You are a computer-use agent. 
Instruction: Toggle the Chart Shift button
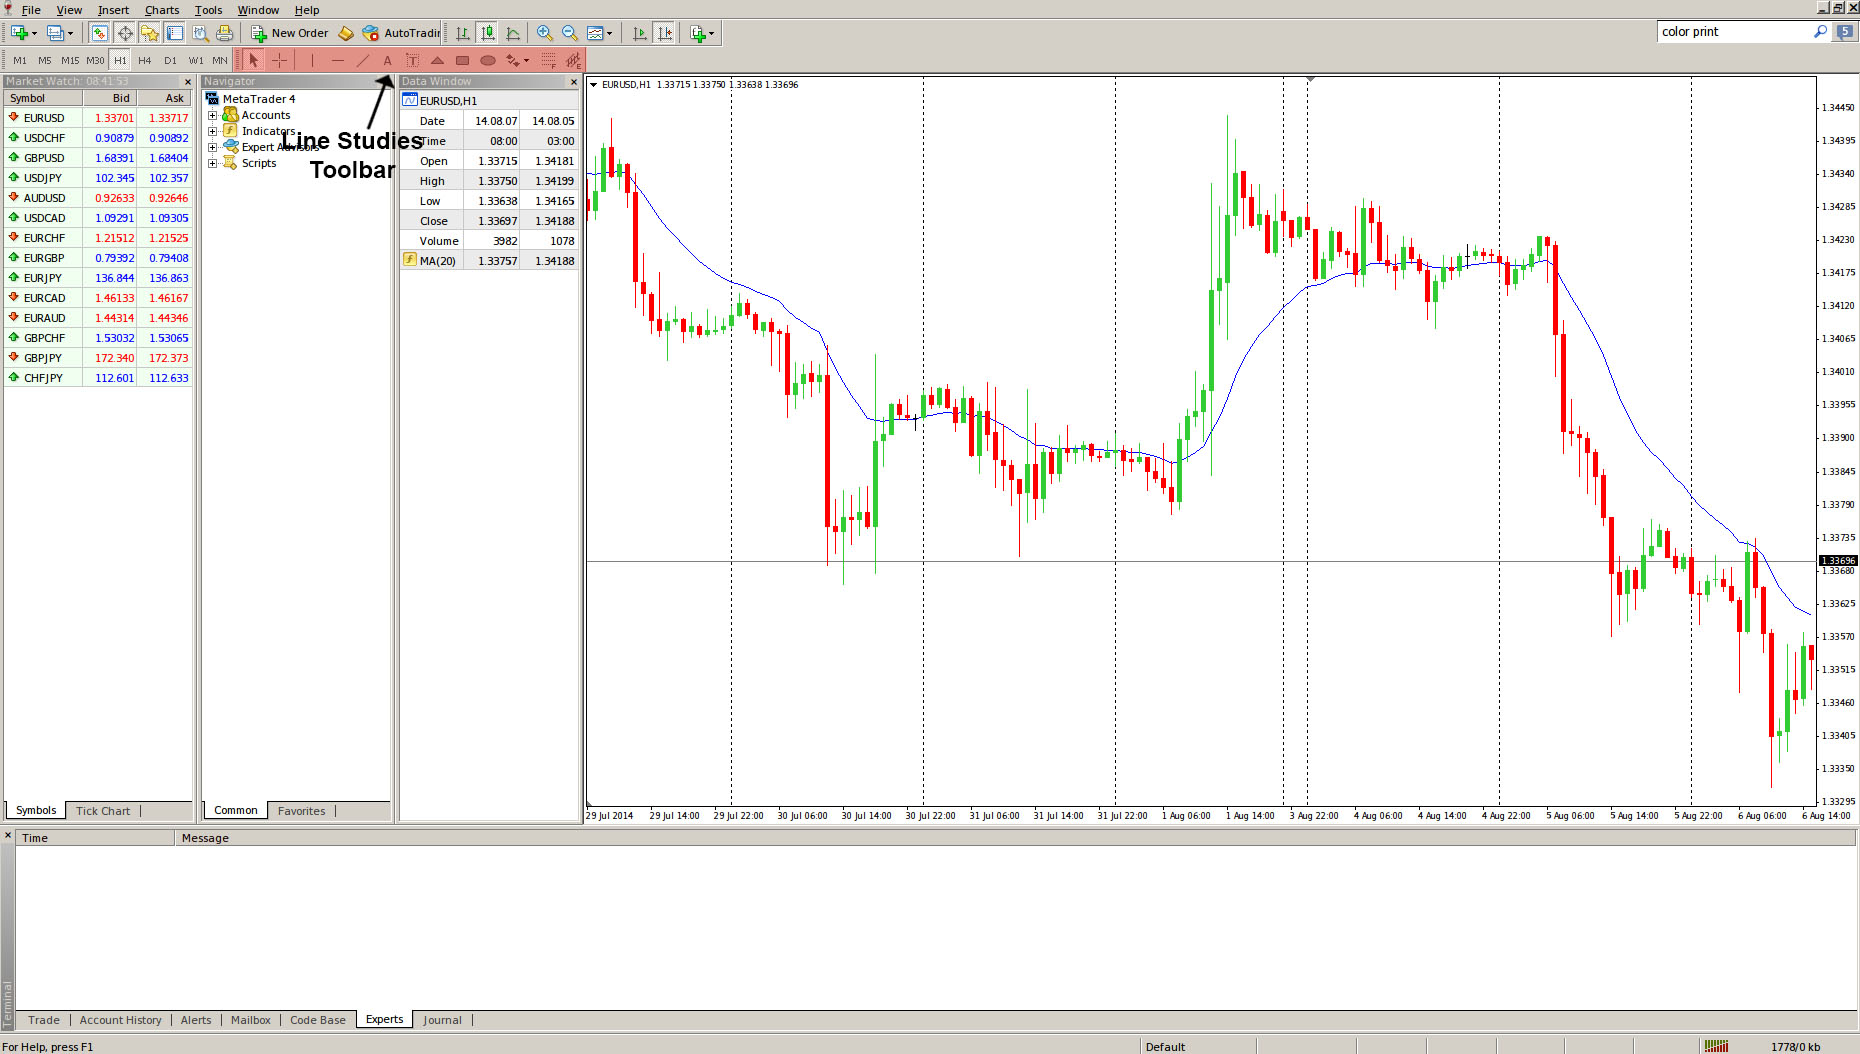point(665,33)
